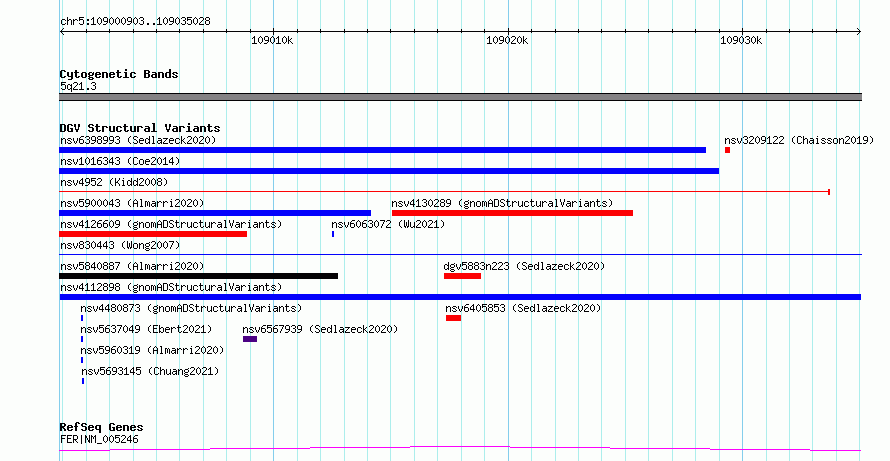Select the black bar under nsv5840887
The width and height of the screenshot is (890, 461).
[198, 276]
